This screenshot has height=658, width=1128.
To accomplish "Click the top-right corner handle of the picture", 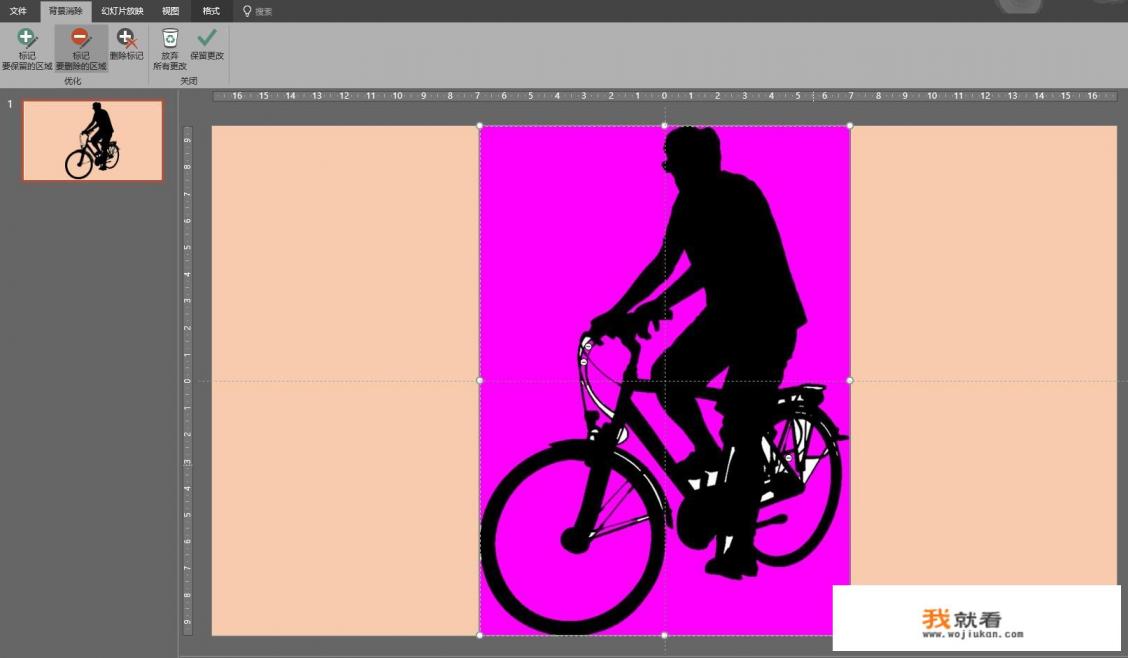I will 850,126.
